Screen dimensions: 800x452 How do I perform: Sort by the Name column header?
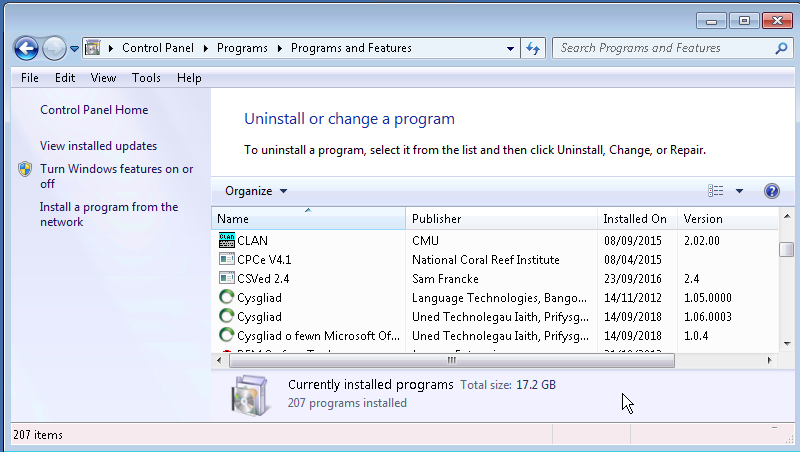point(309,219)
